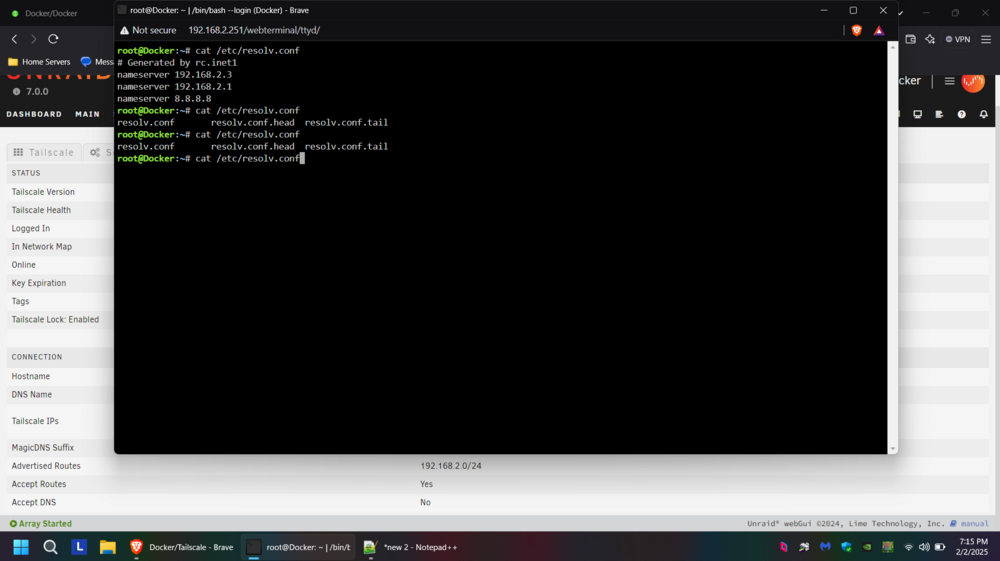Click the NVIDIA tray icon

(x=867, y=547)
